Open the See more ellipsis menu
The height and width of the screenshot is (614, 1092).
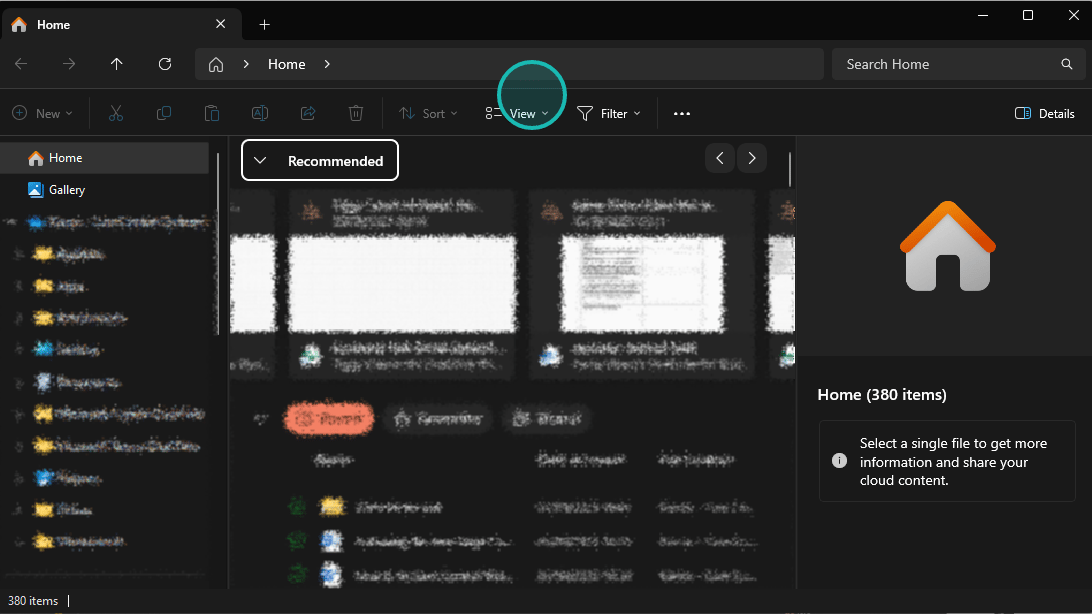tap(682, 113)
